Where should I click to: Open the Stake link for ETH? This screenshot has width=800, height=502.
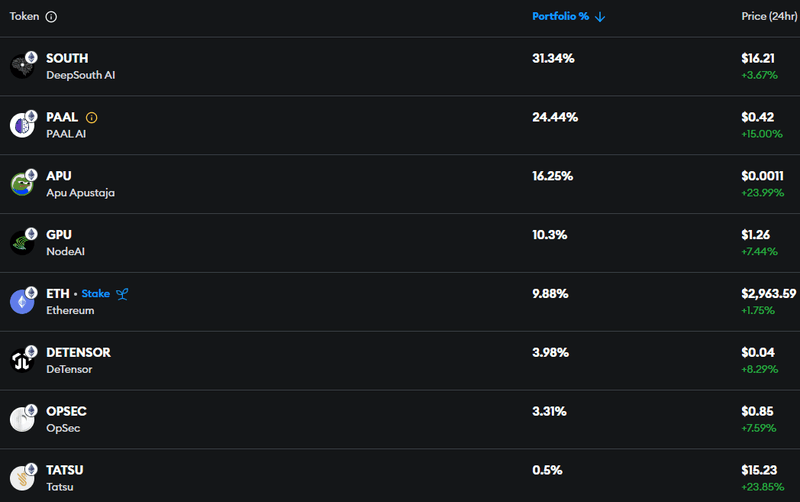[96, 294]
